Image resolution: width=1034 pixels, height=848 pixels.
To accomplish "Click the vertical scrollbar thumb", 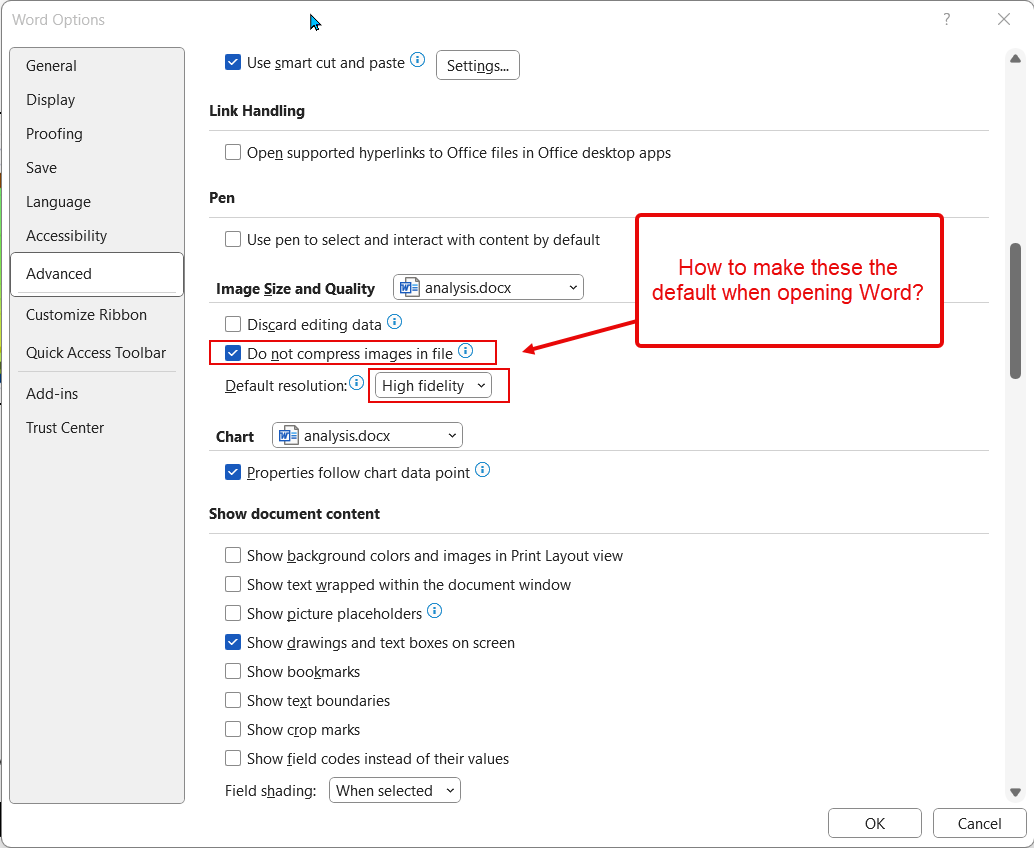I will point(1016,311).
